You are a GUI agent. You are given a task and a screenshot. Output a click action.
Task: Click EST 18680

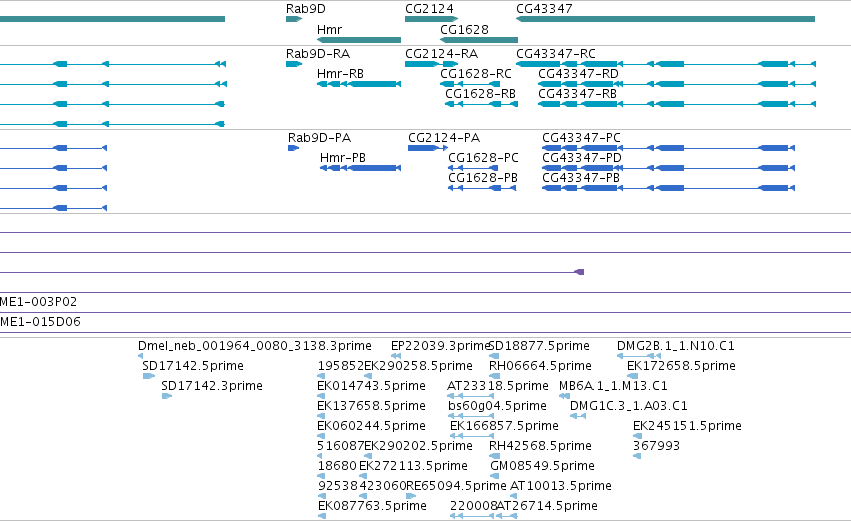337,466
